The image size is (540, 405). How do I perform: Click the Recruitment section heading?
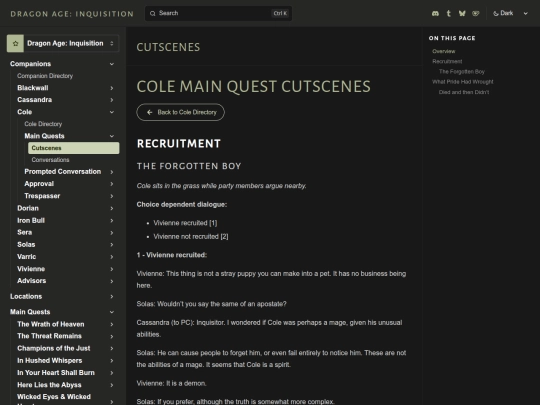[x=179, y=144]
